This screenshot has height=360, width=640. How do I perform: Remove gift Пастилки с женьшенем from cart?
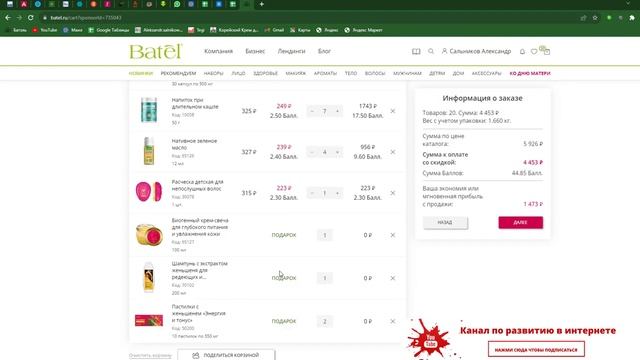pyautogui.click(x=393, y=321)
